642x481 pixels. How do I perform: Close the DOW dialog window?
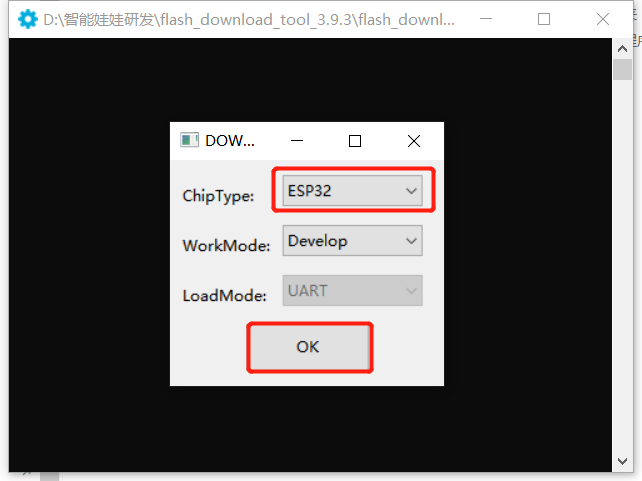coord(414,141)
